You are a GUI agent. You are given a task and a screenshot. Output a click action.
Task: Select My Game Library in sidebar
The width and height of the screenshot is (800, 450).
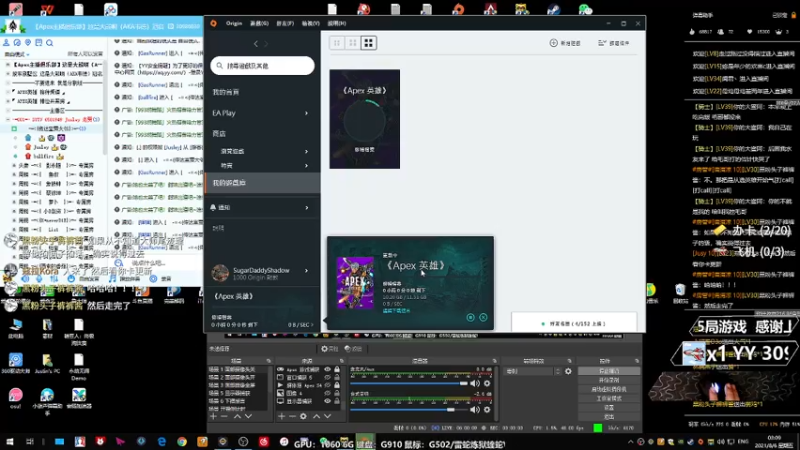click(262, 183)
